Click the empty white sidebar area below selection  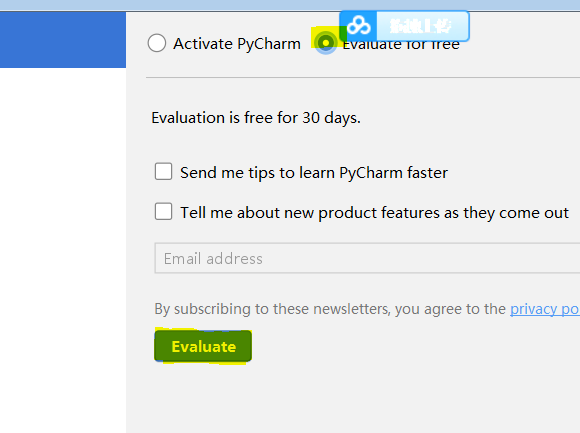pyautogui.click(x=63, y=248)
